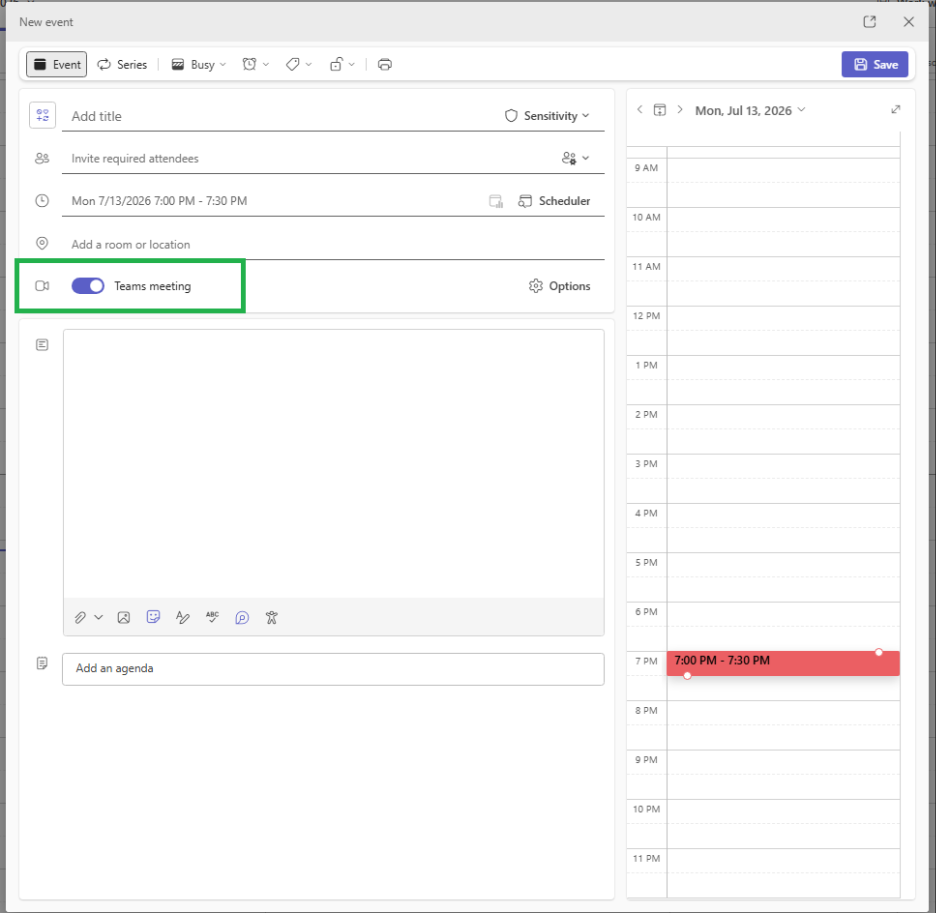
Task: Open the reminder alarm clock menu
Action: click(255, 64)
